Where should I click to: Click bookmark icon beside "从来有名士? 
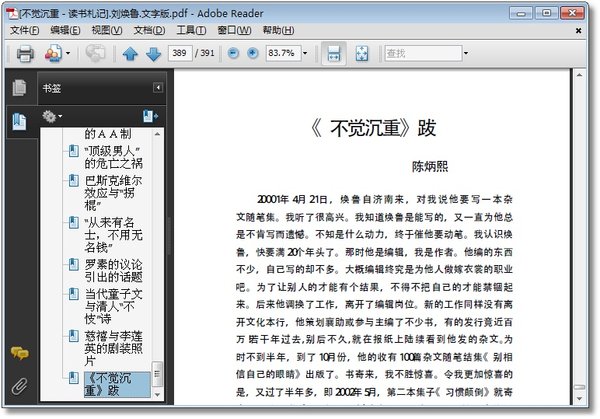(73, 222)
